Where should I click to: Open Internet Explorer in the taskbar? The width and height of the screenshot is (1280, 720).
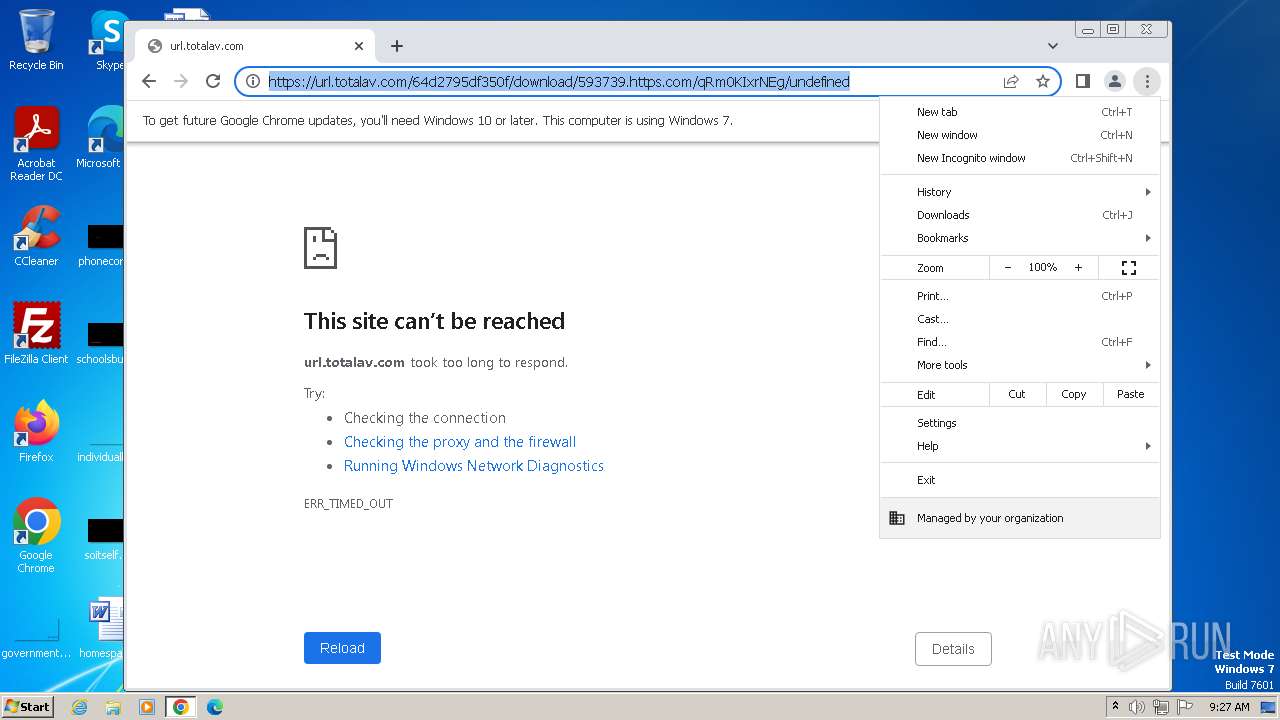click(79, 707)
